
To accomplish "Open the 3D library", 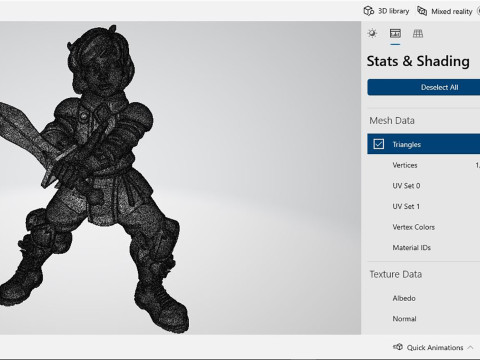I will click(386, 11).
